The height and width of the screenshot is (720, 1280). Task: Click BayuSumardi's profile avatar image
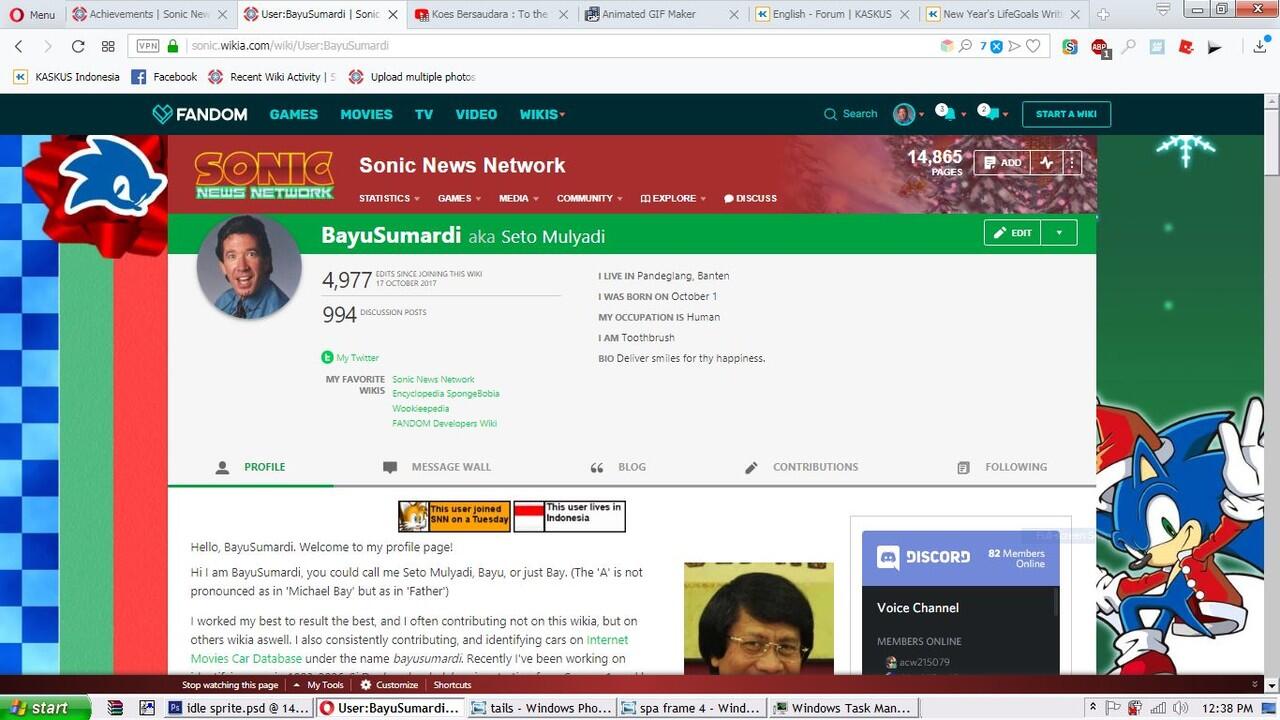click(x=249, y=267)
